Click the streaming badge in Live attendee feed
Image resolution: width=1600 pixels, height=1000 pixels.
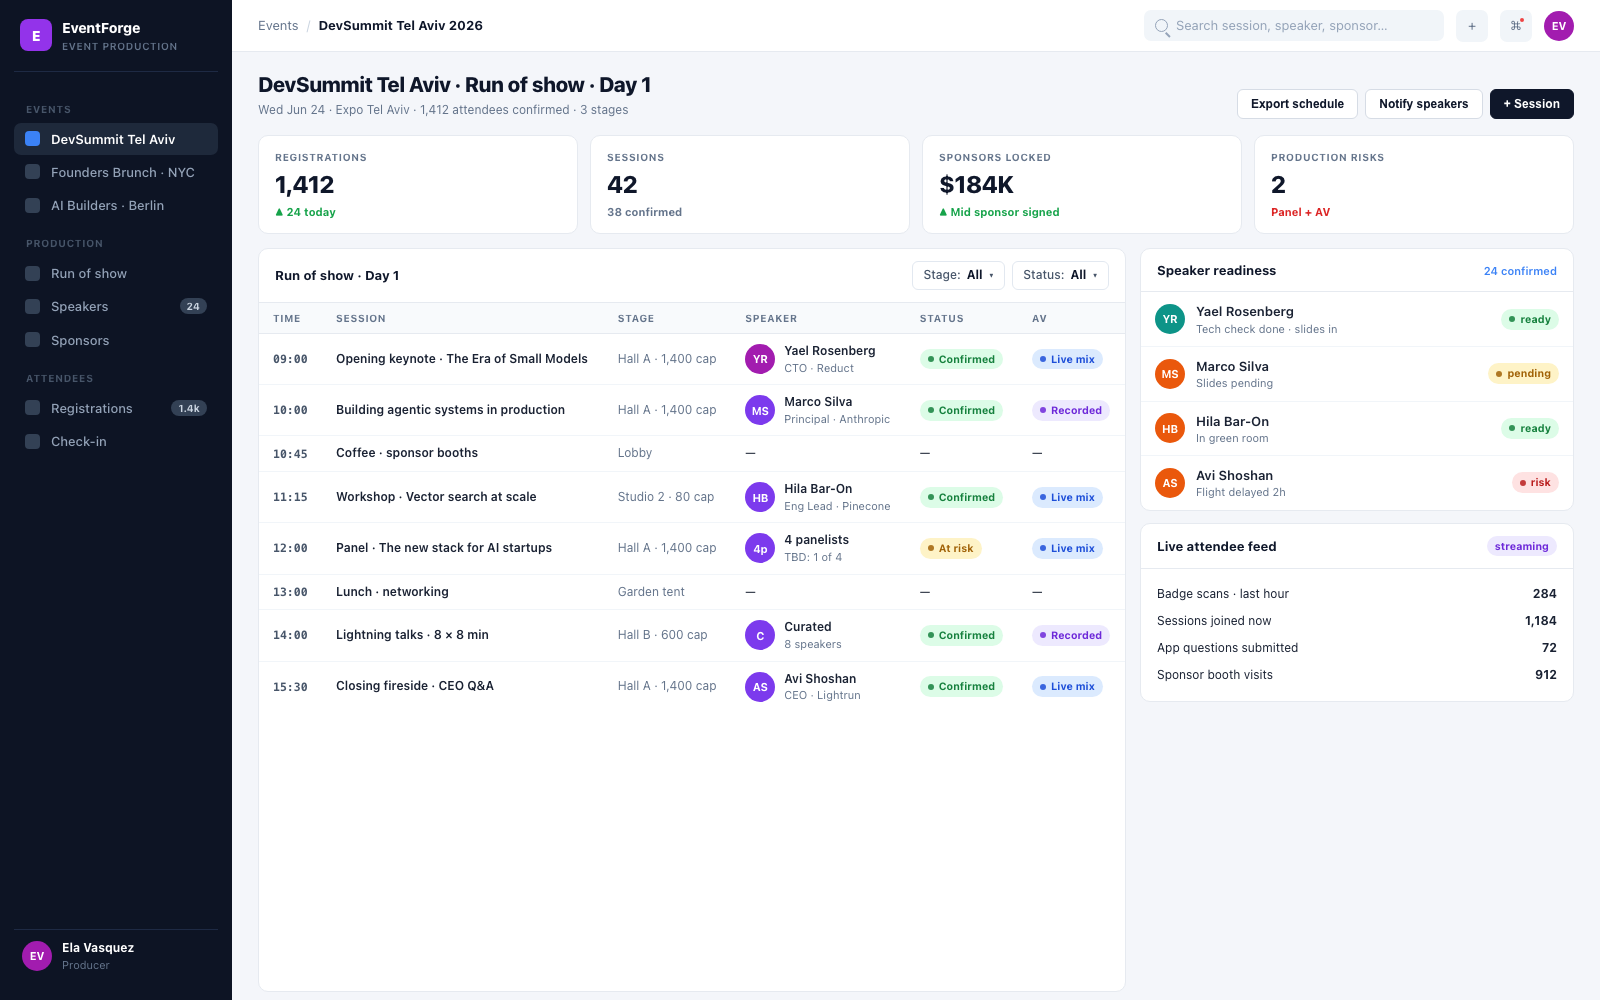(1521, 546)
